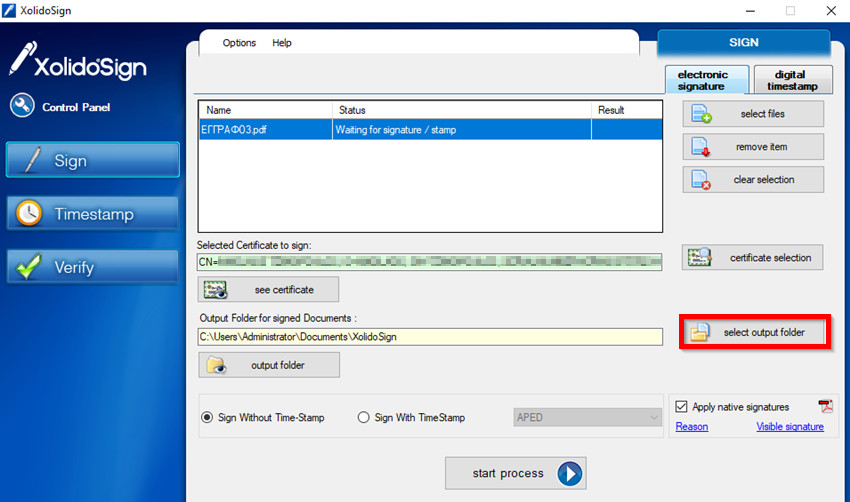
Task: Open the Visible signature link
Action: click(x=790, y=427)
